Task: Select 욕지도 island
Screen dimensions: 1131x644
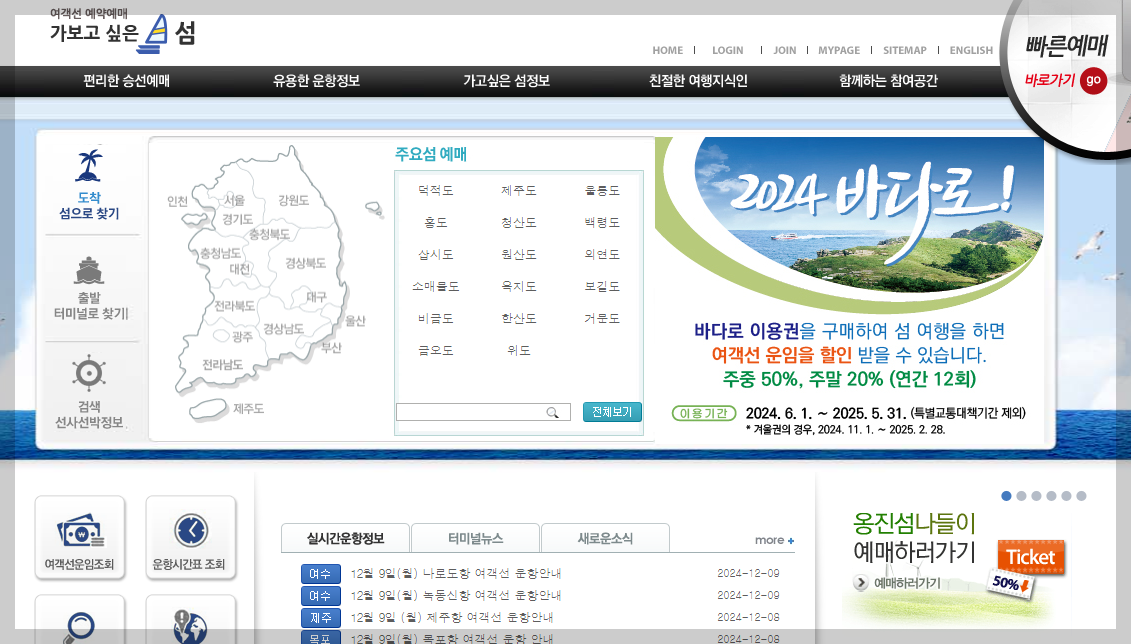Action: pyautogui.click(x=519, y=286)
